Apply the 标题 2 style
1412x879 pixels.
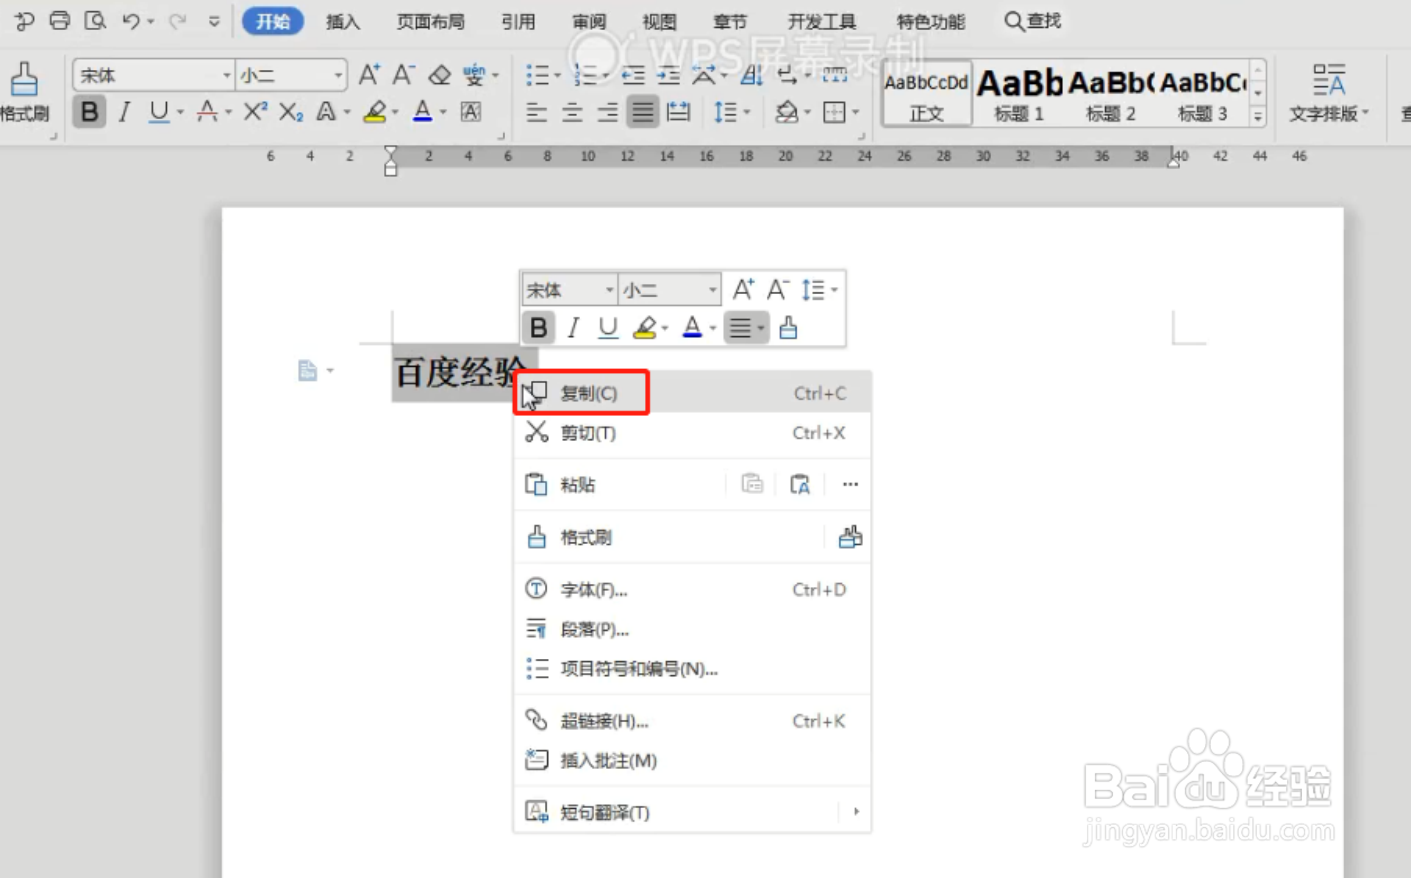1111,94
